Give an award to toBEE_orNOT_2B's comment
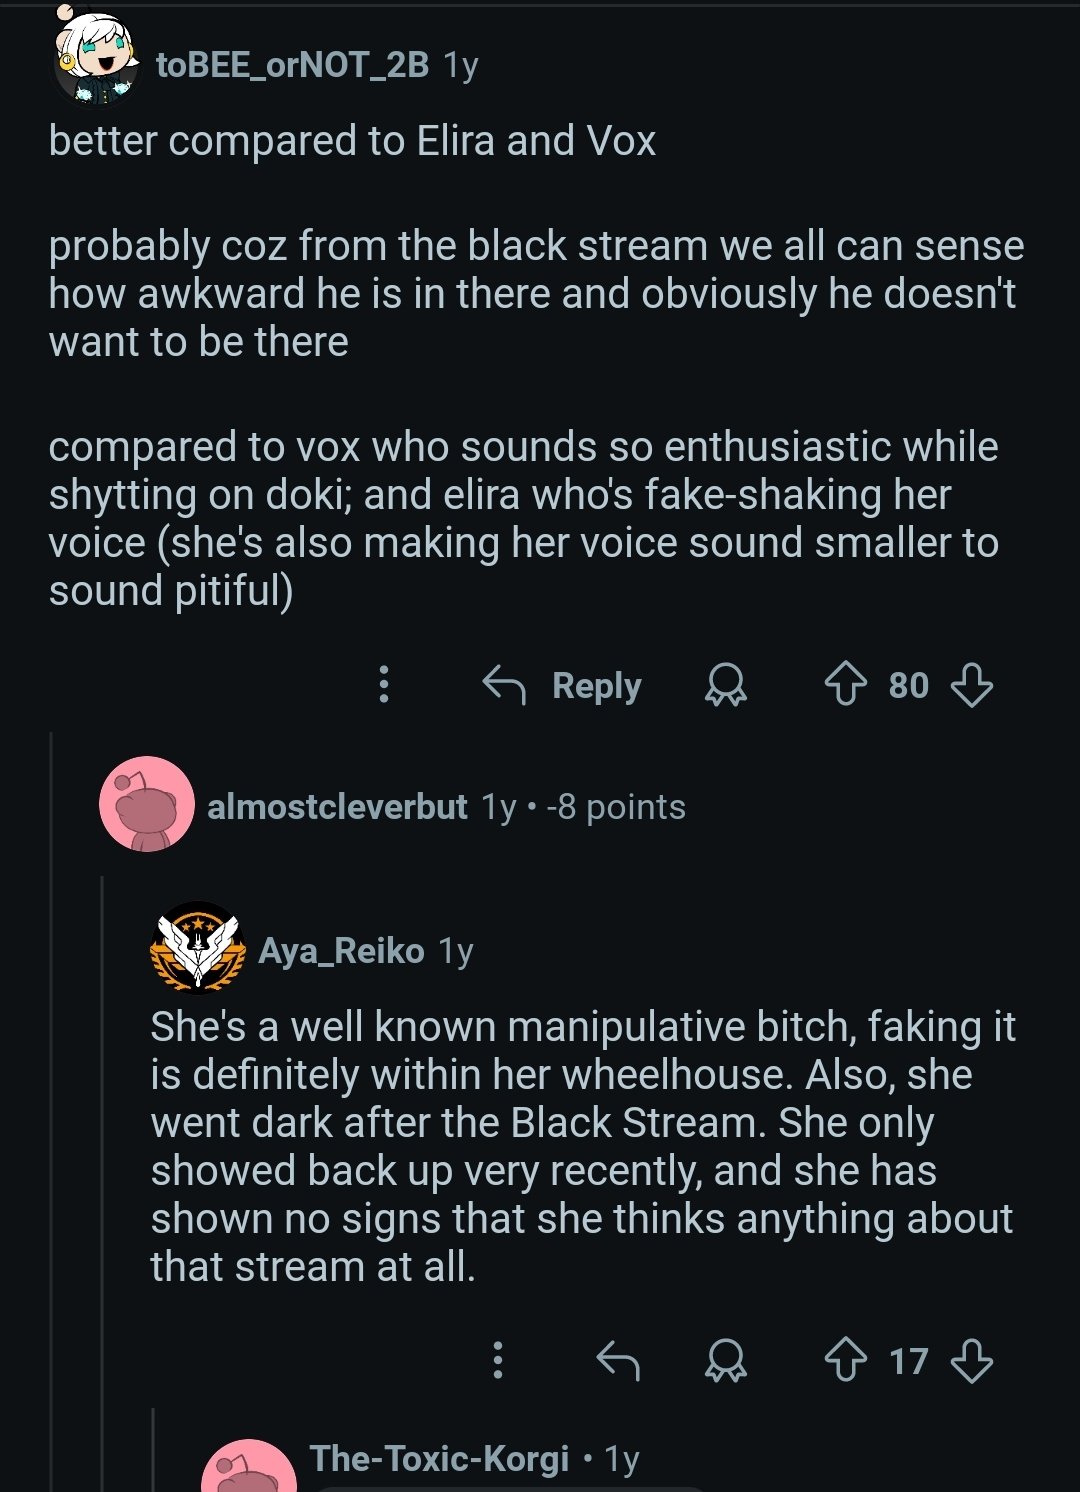Screen dimensions: 1080x1492 click(x=726, y=685)
